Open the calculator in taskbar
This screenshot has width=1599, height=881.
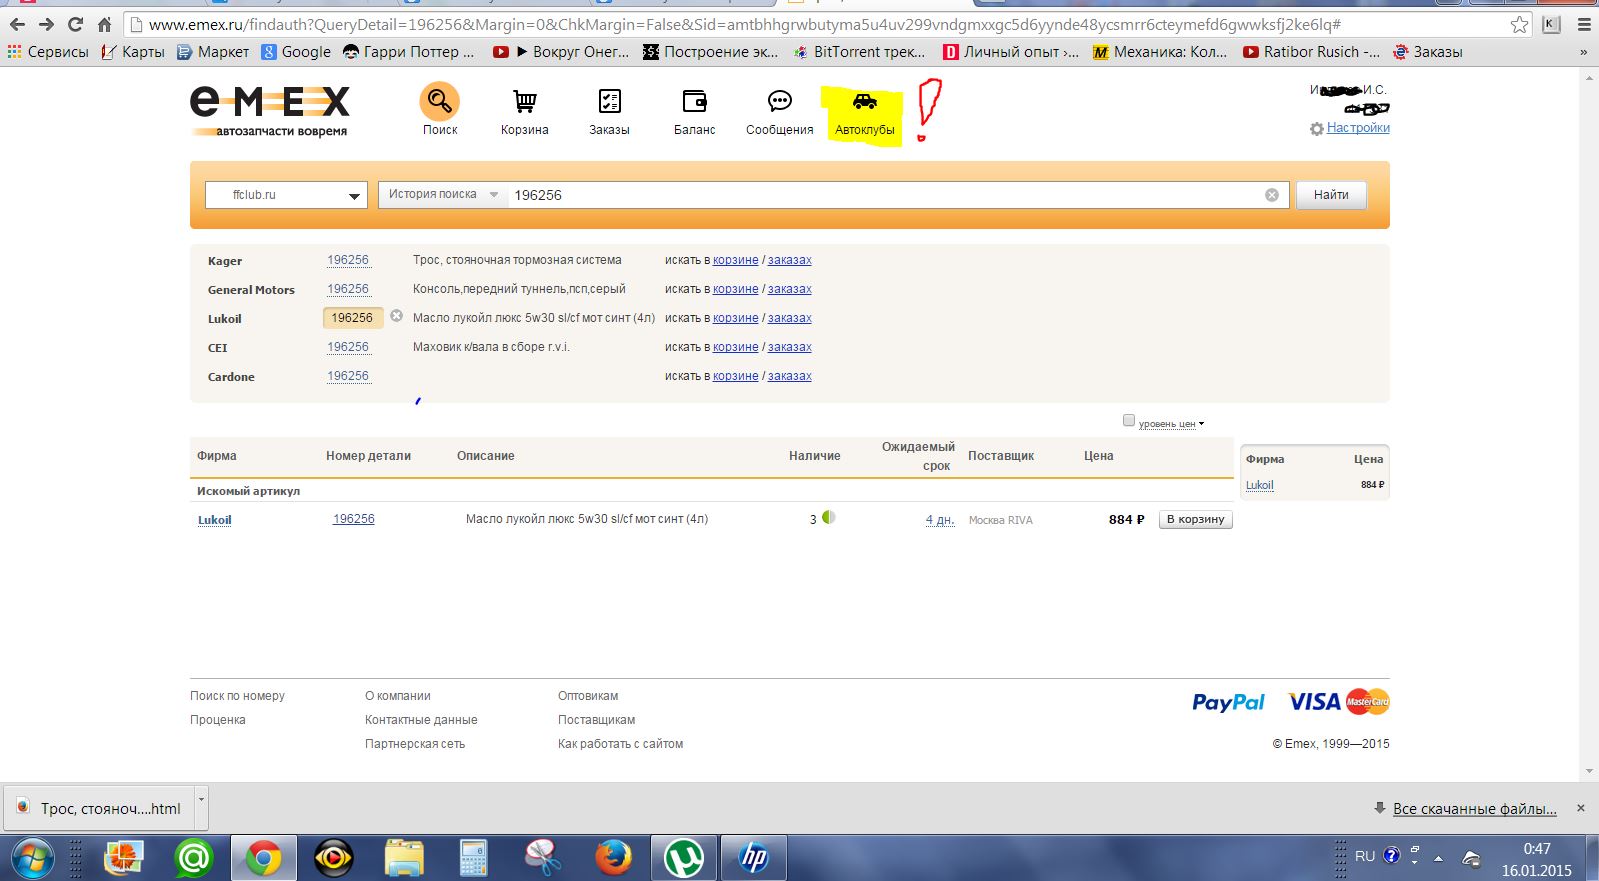pos(473,858)
